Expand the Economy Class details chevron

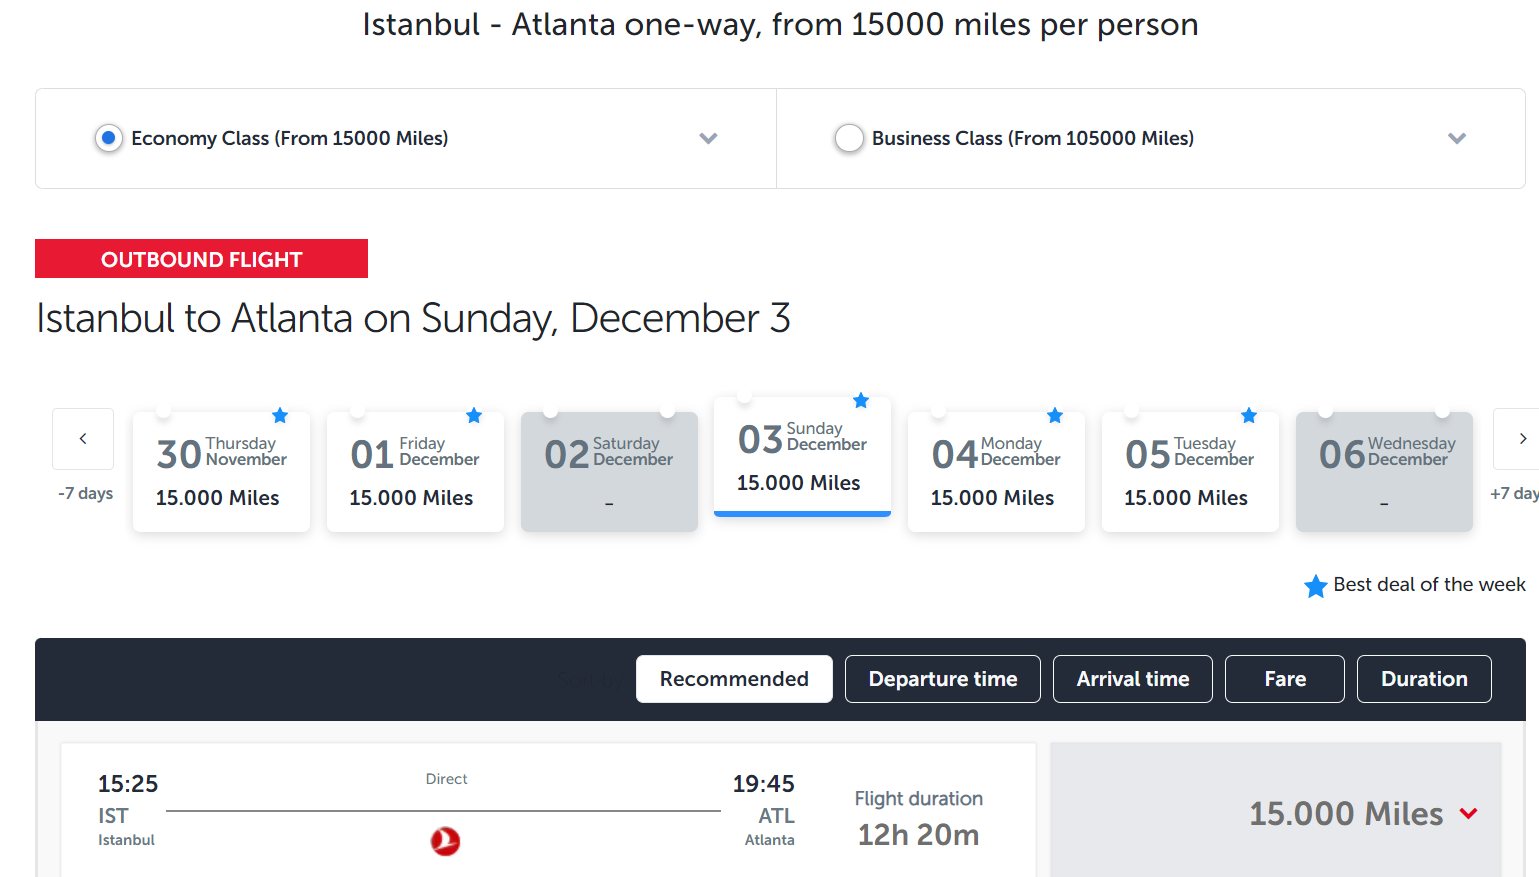(708, 138)
